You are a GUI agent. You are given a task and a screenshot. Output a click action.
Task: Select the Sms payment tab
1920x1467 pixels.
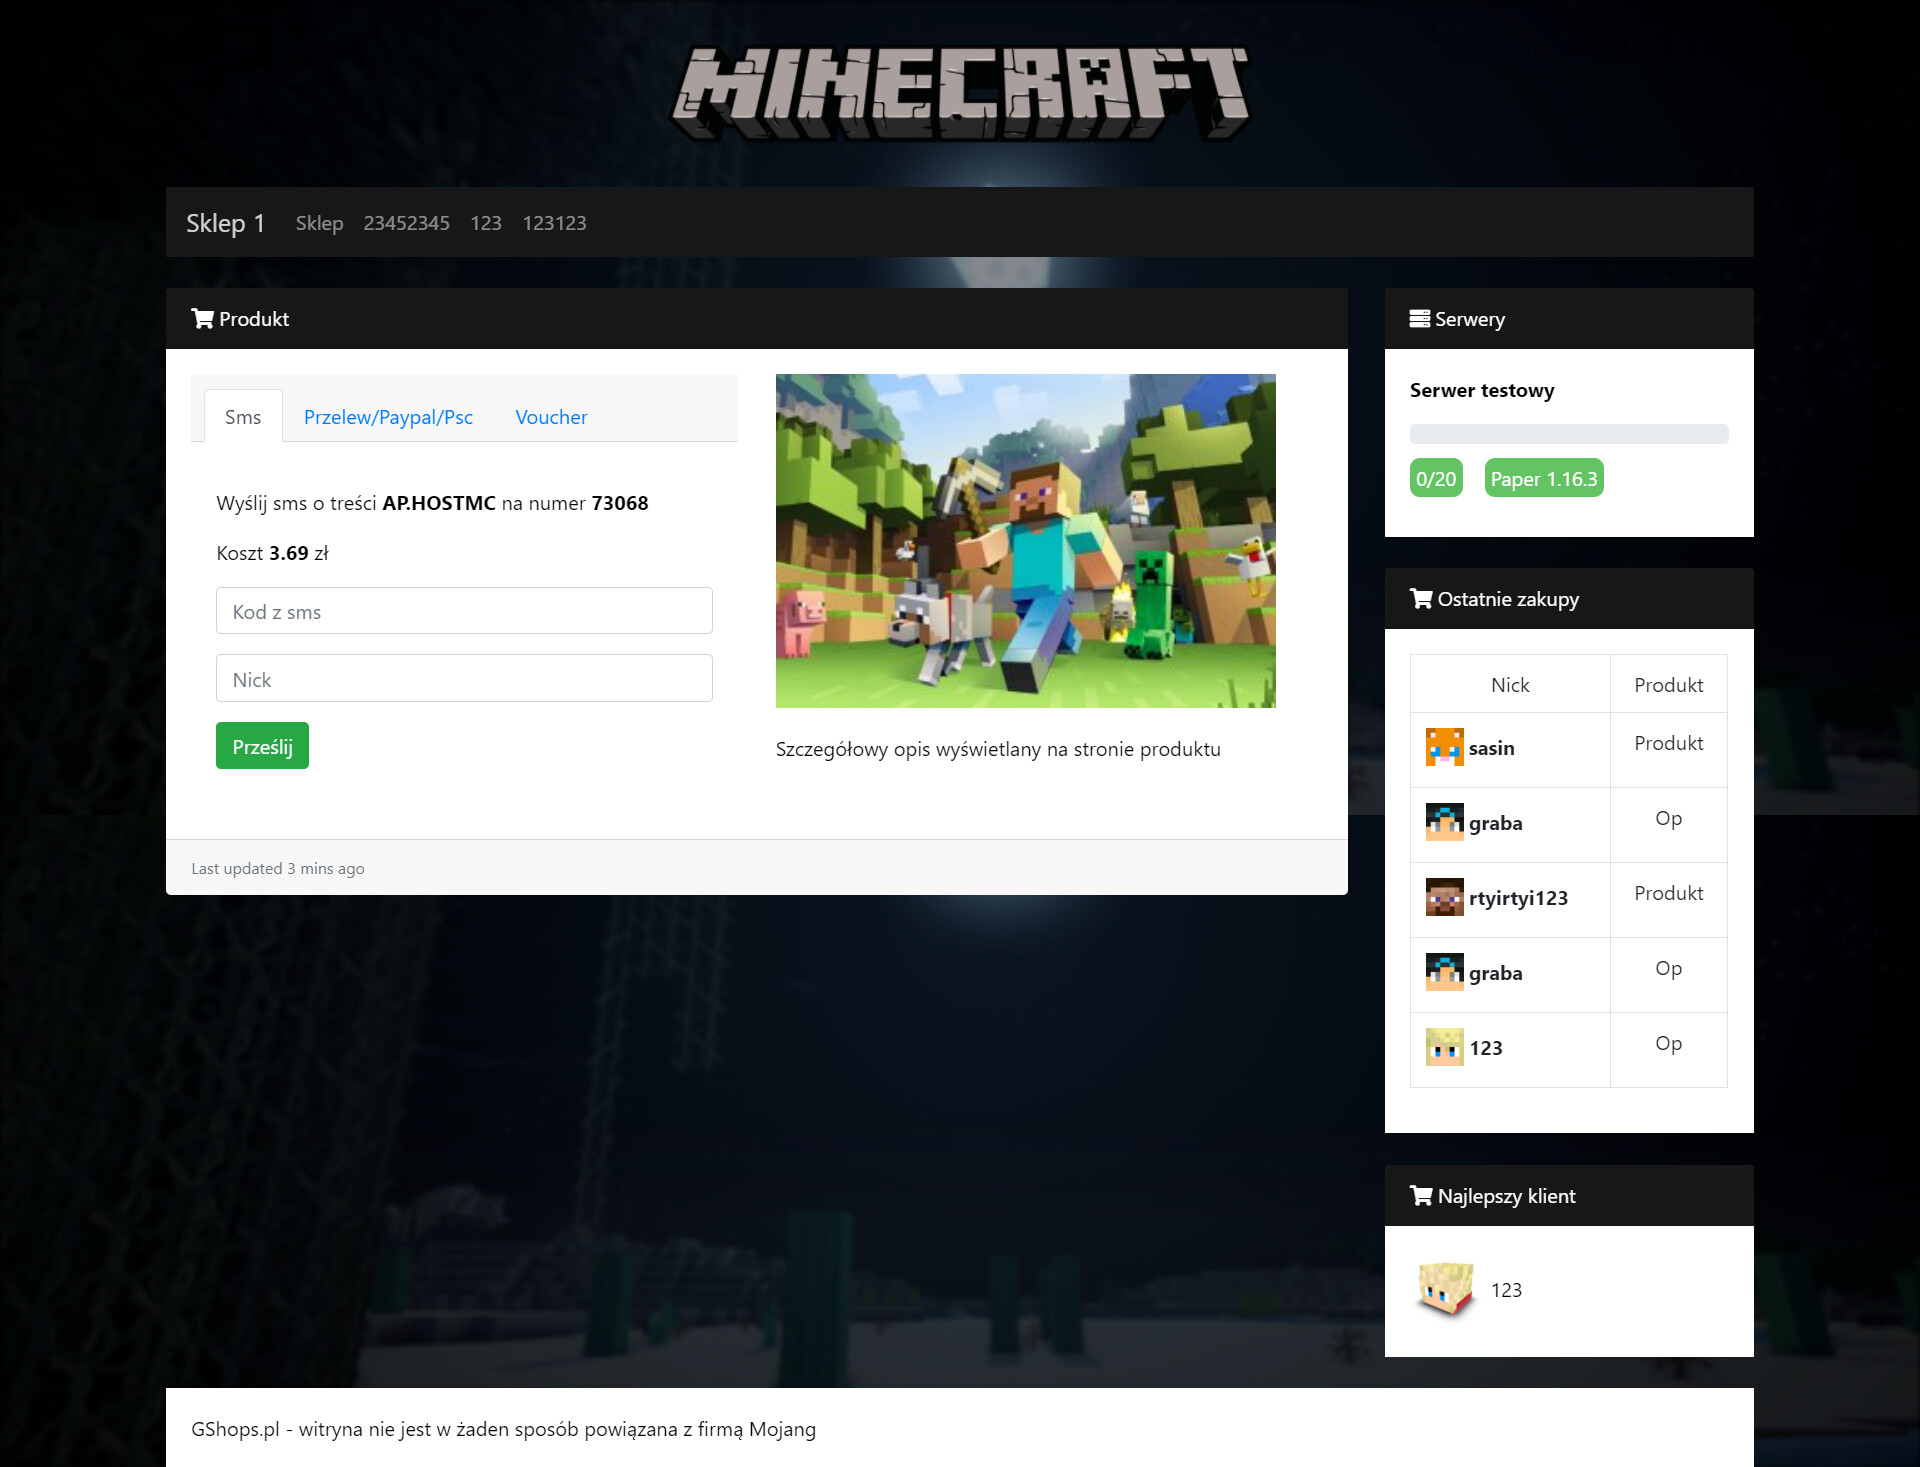[243, 417]
